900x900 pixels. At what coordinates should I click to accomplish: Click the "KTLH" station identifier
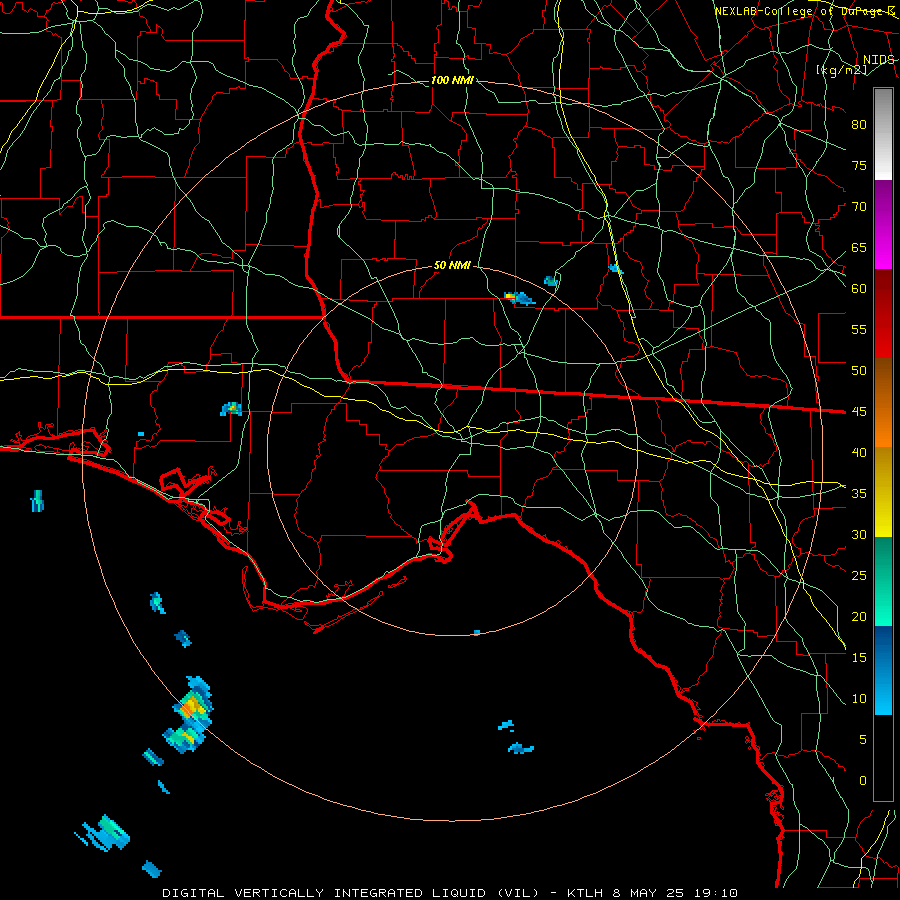(585, 893)
